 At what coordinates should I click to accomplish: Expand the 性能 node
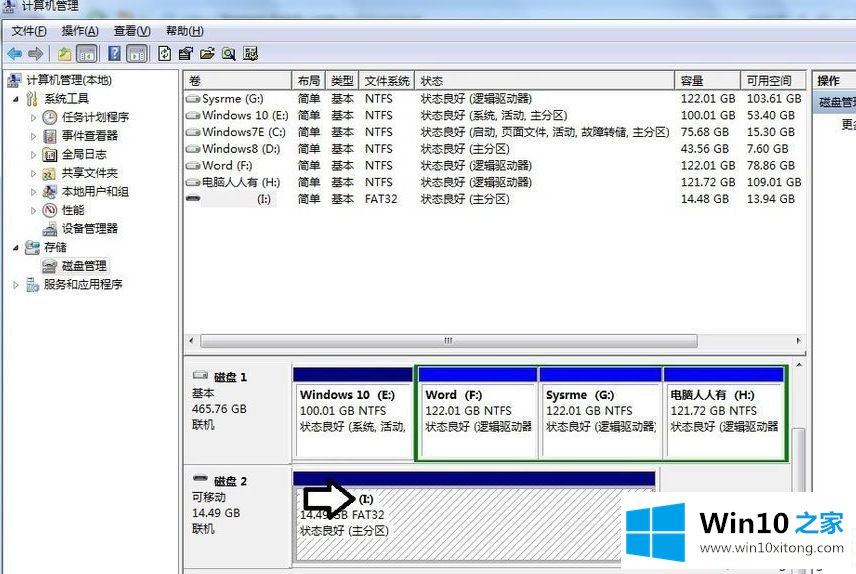(33, 210)
